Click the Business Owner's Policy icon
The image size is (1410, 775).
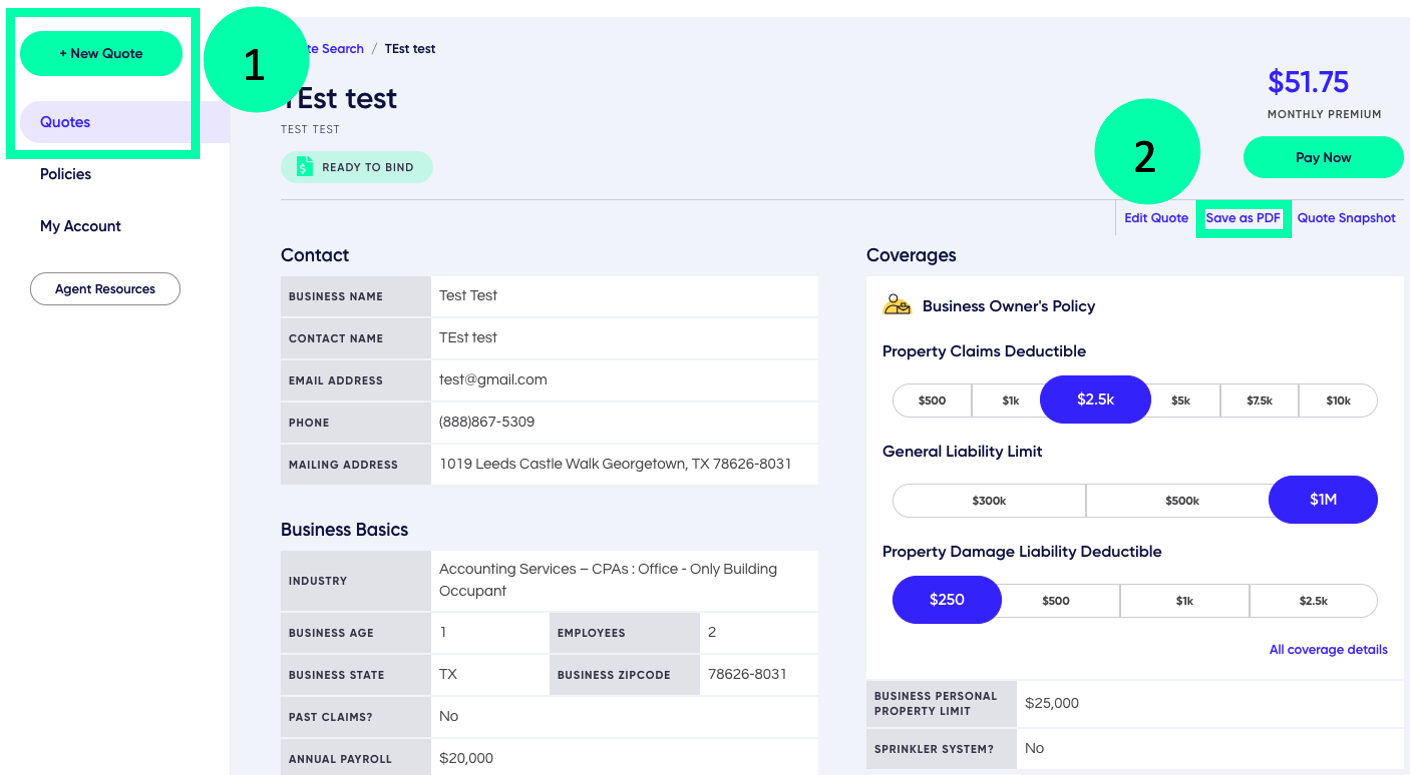pyautogui.click(x=897, y=305)
